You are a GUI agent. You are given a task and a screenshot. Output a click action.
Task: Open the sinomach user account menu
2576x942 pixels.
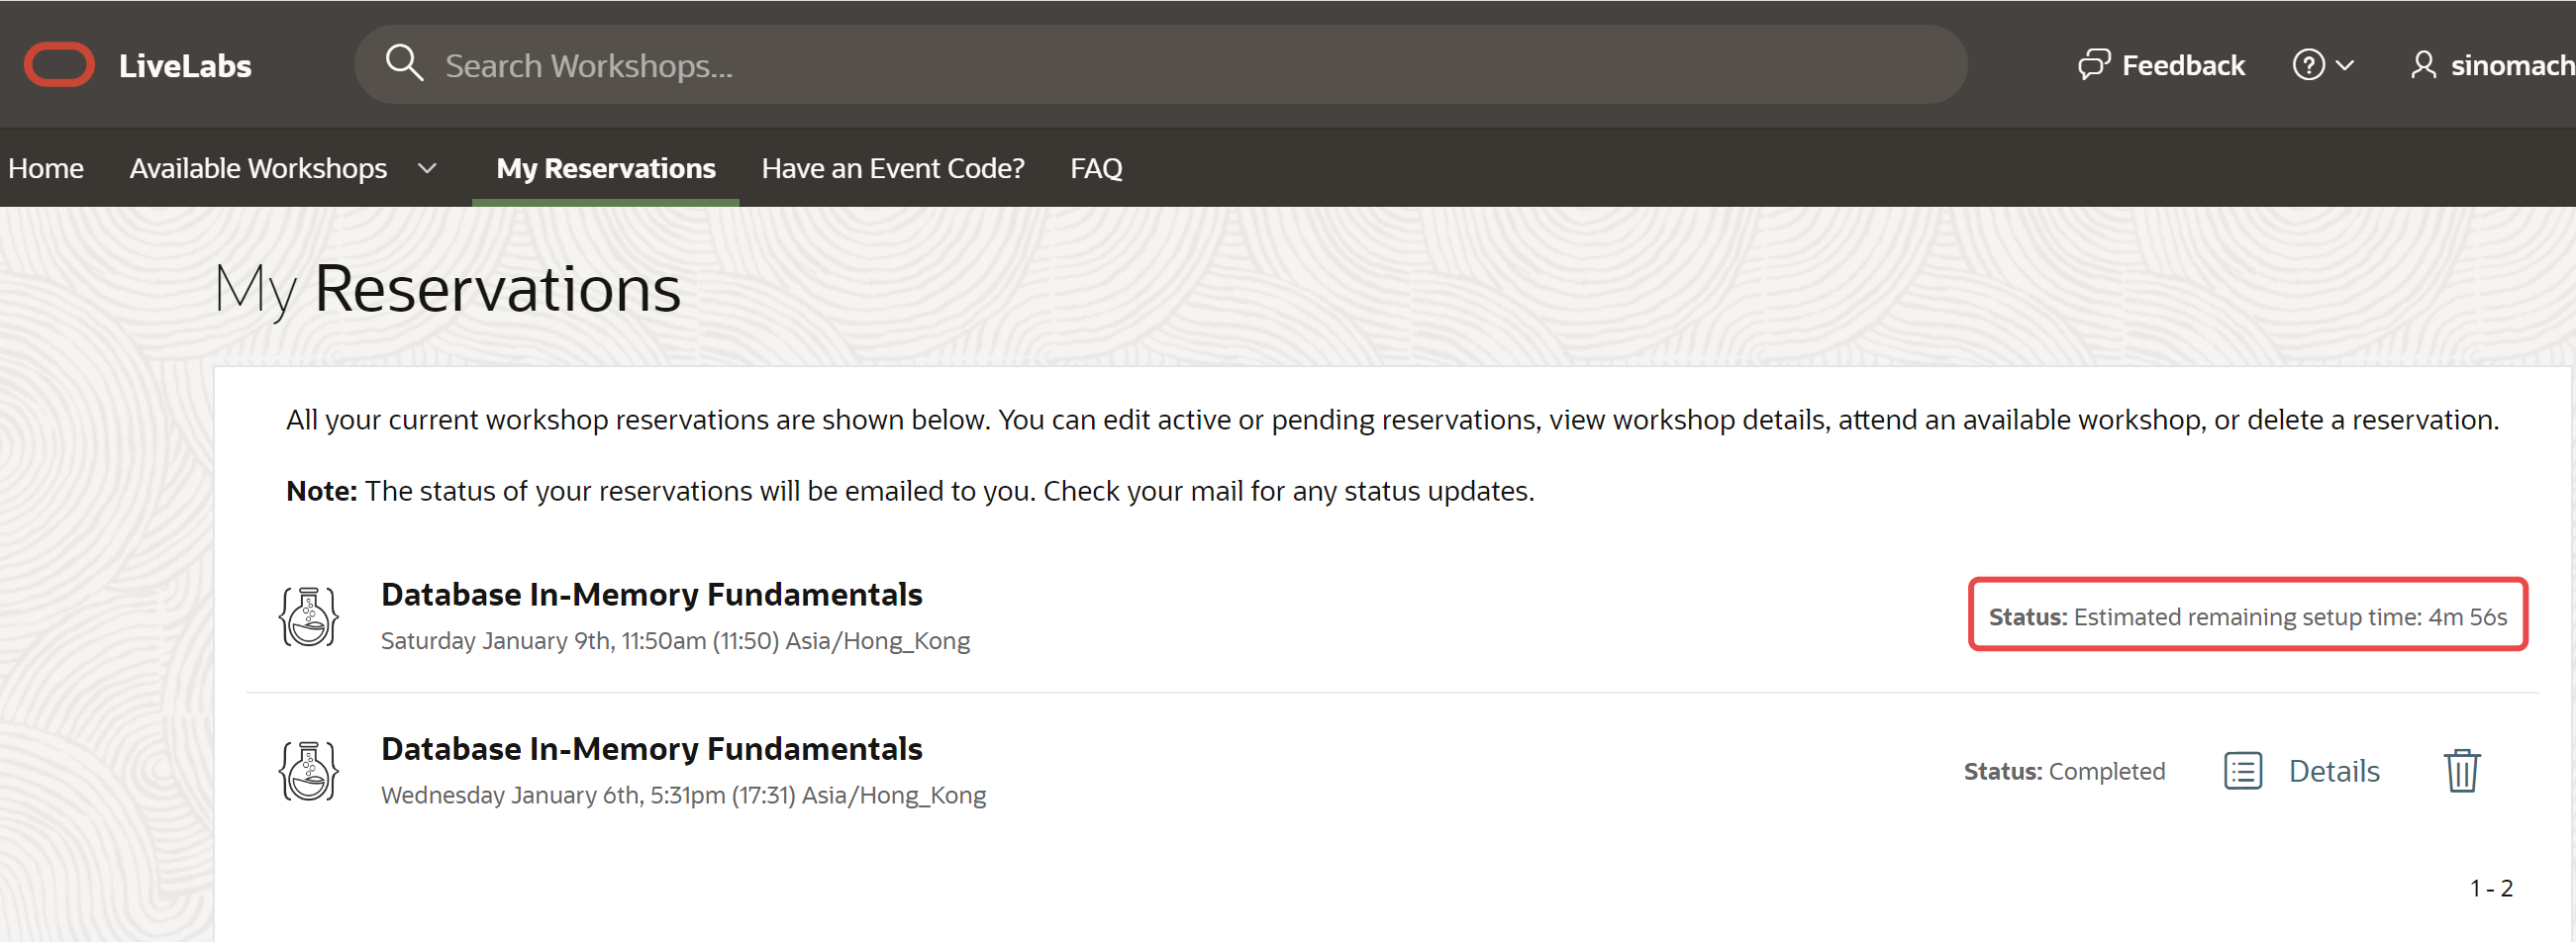tap(2510, 65)
